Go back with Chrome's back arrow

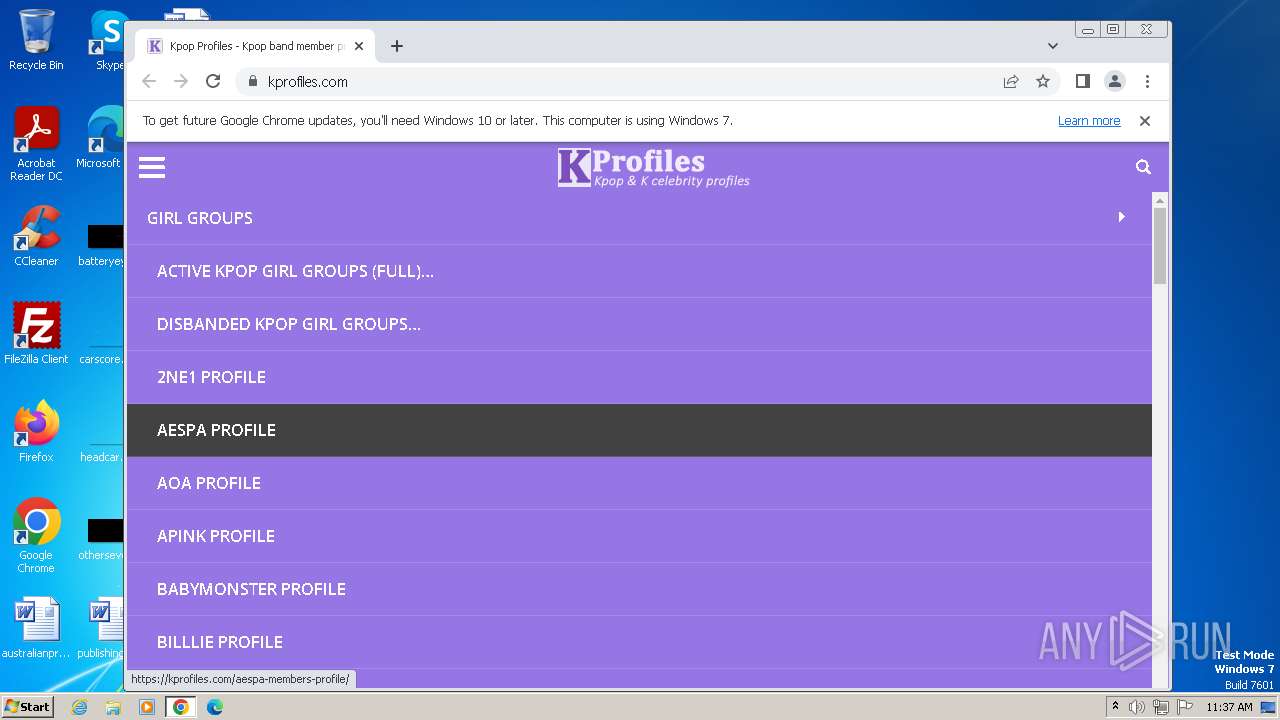pos(149,82)
